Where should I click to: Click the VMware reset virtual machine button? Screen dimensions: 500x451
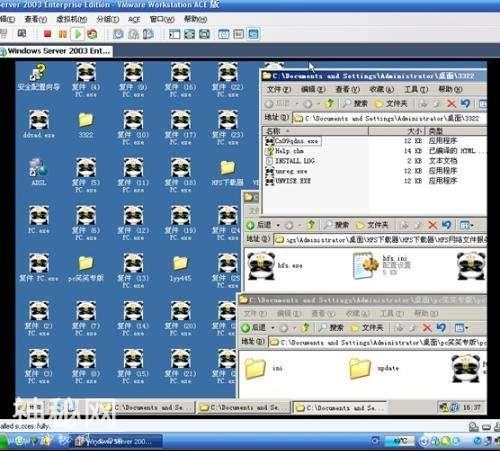tap(92, 34)
